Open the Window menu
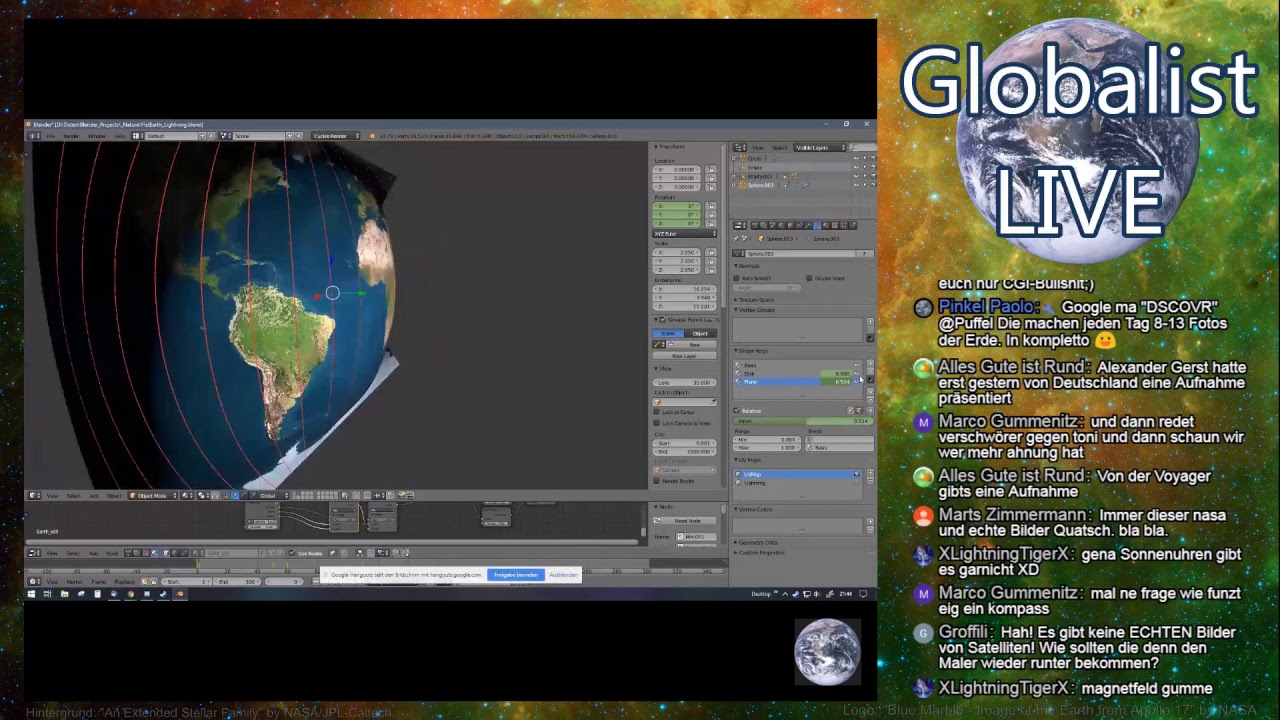 click(96, 136)
